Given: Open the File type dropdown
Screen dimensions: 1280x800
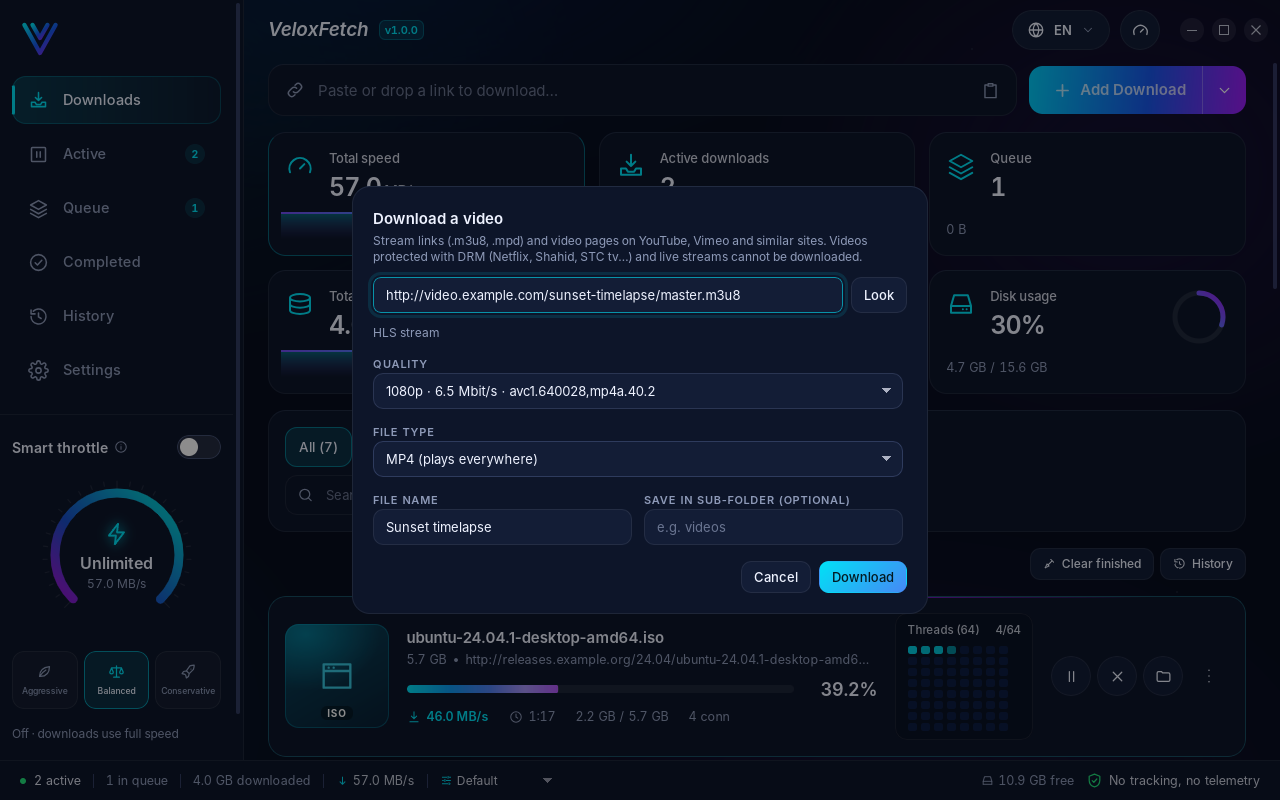Looking at the screenshot, I should pyautogui.click(x=638, y=459).
